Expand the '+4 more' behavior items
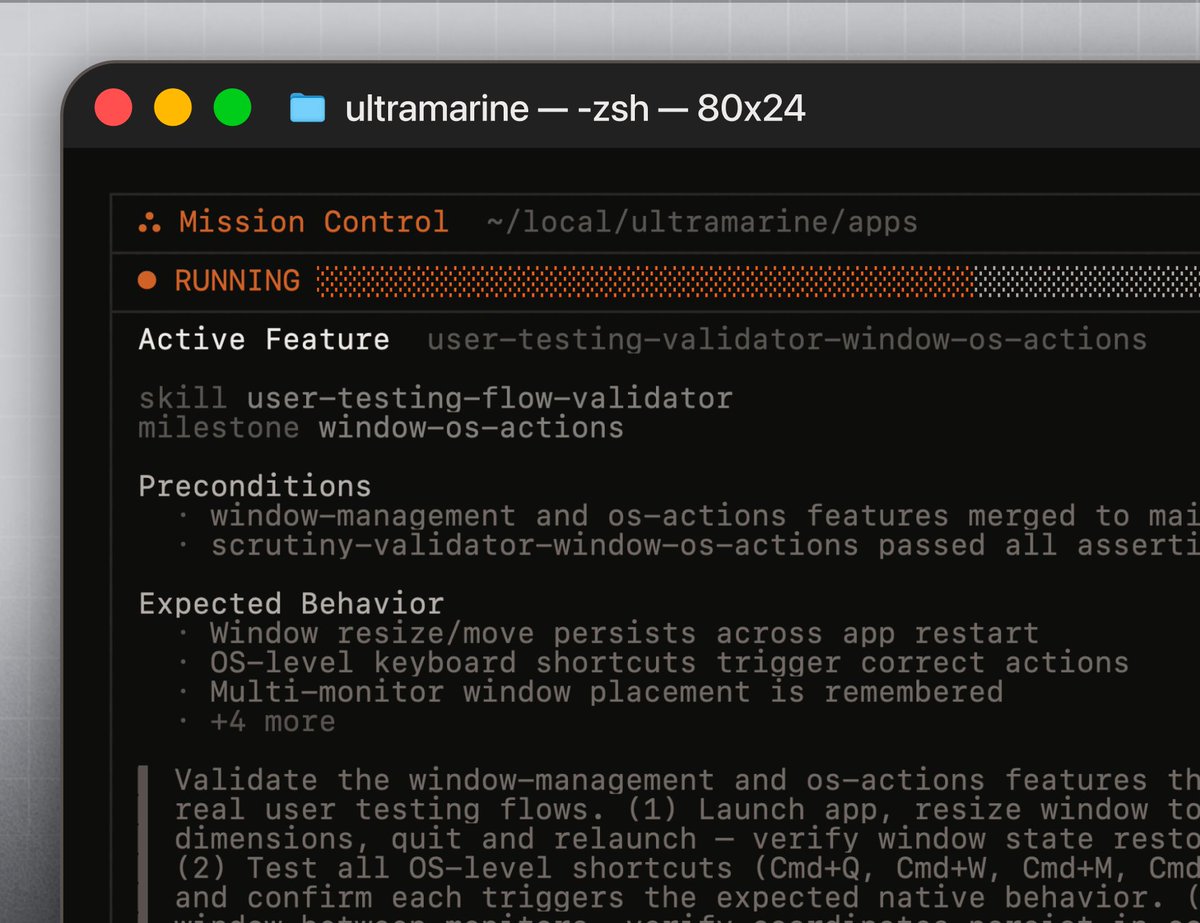The image size is (1200, 923). click(272, 721)
